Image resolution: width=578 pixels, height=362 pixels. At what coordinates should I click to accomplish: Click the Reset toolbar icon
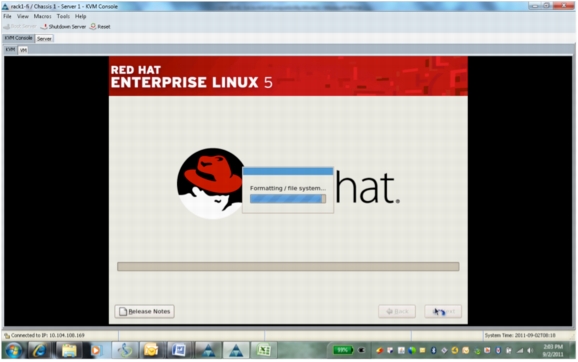93,26
